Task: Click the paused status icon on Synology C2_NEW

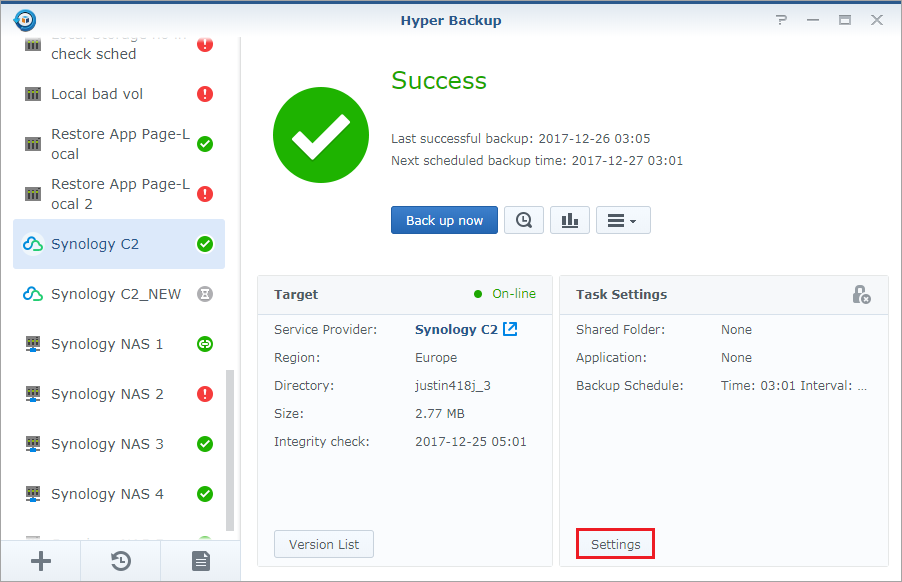Action: tap(205, 293)
